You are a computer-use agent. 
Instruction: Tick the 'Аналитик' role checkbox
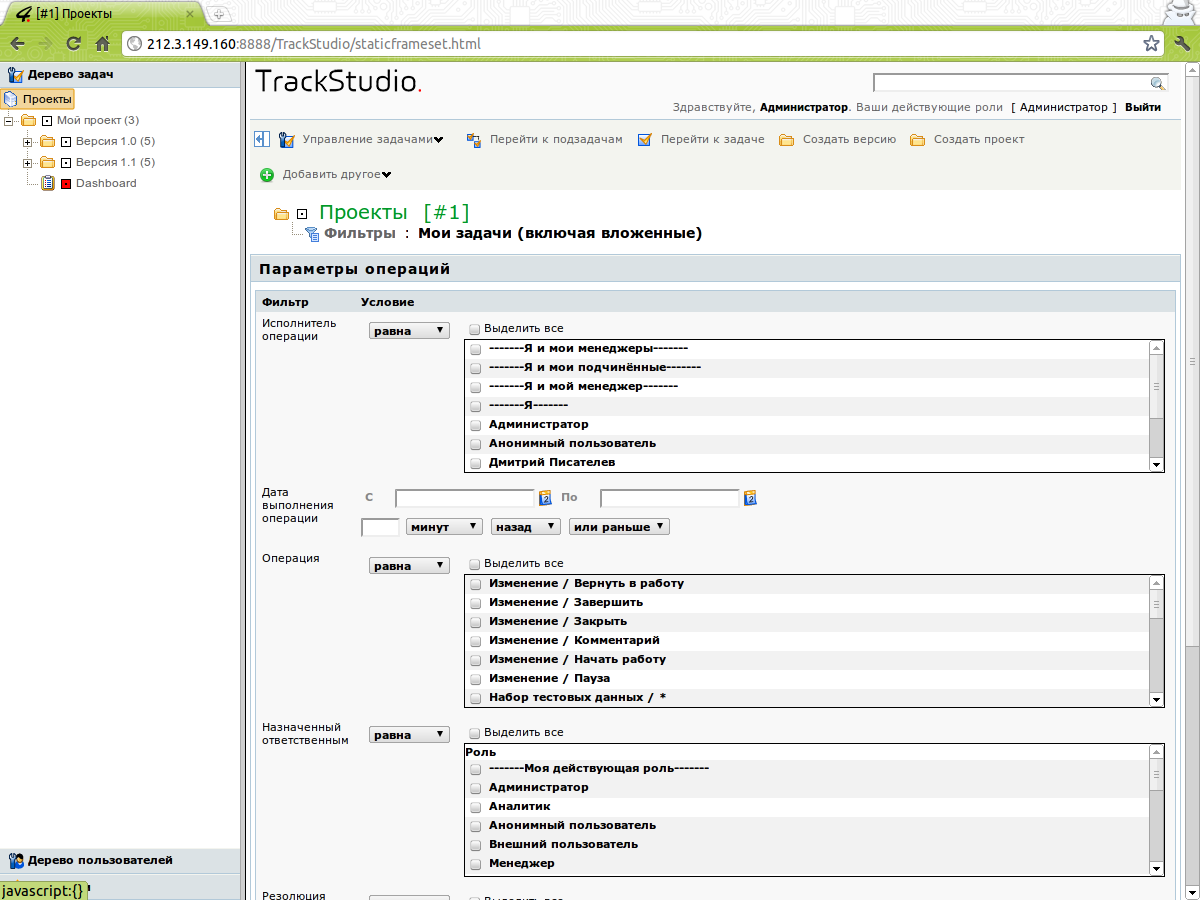[x=476, y=807]
